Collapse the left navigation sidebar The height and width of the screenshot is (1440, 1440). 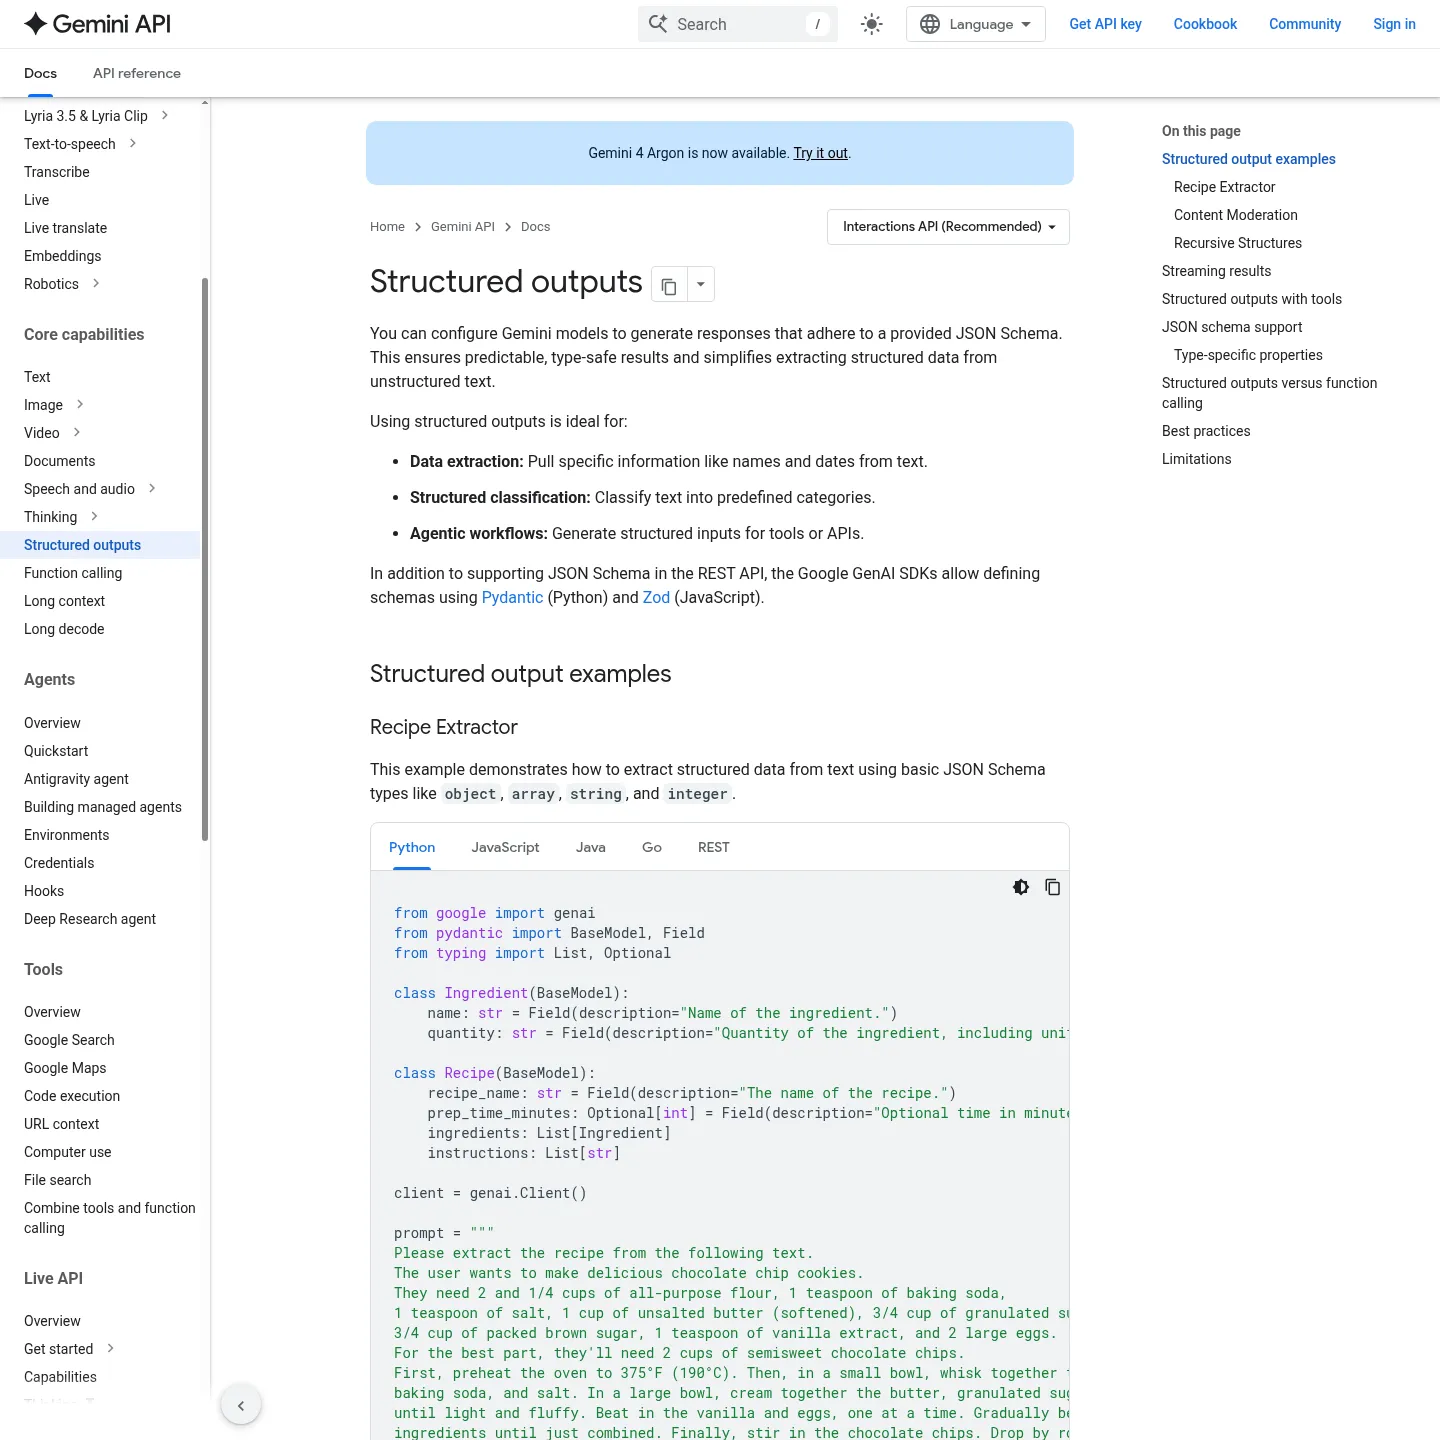[241, 1405]
